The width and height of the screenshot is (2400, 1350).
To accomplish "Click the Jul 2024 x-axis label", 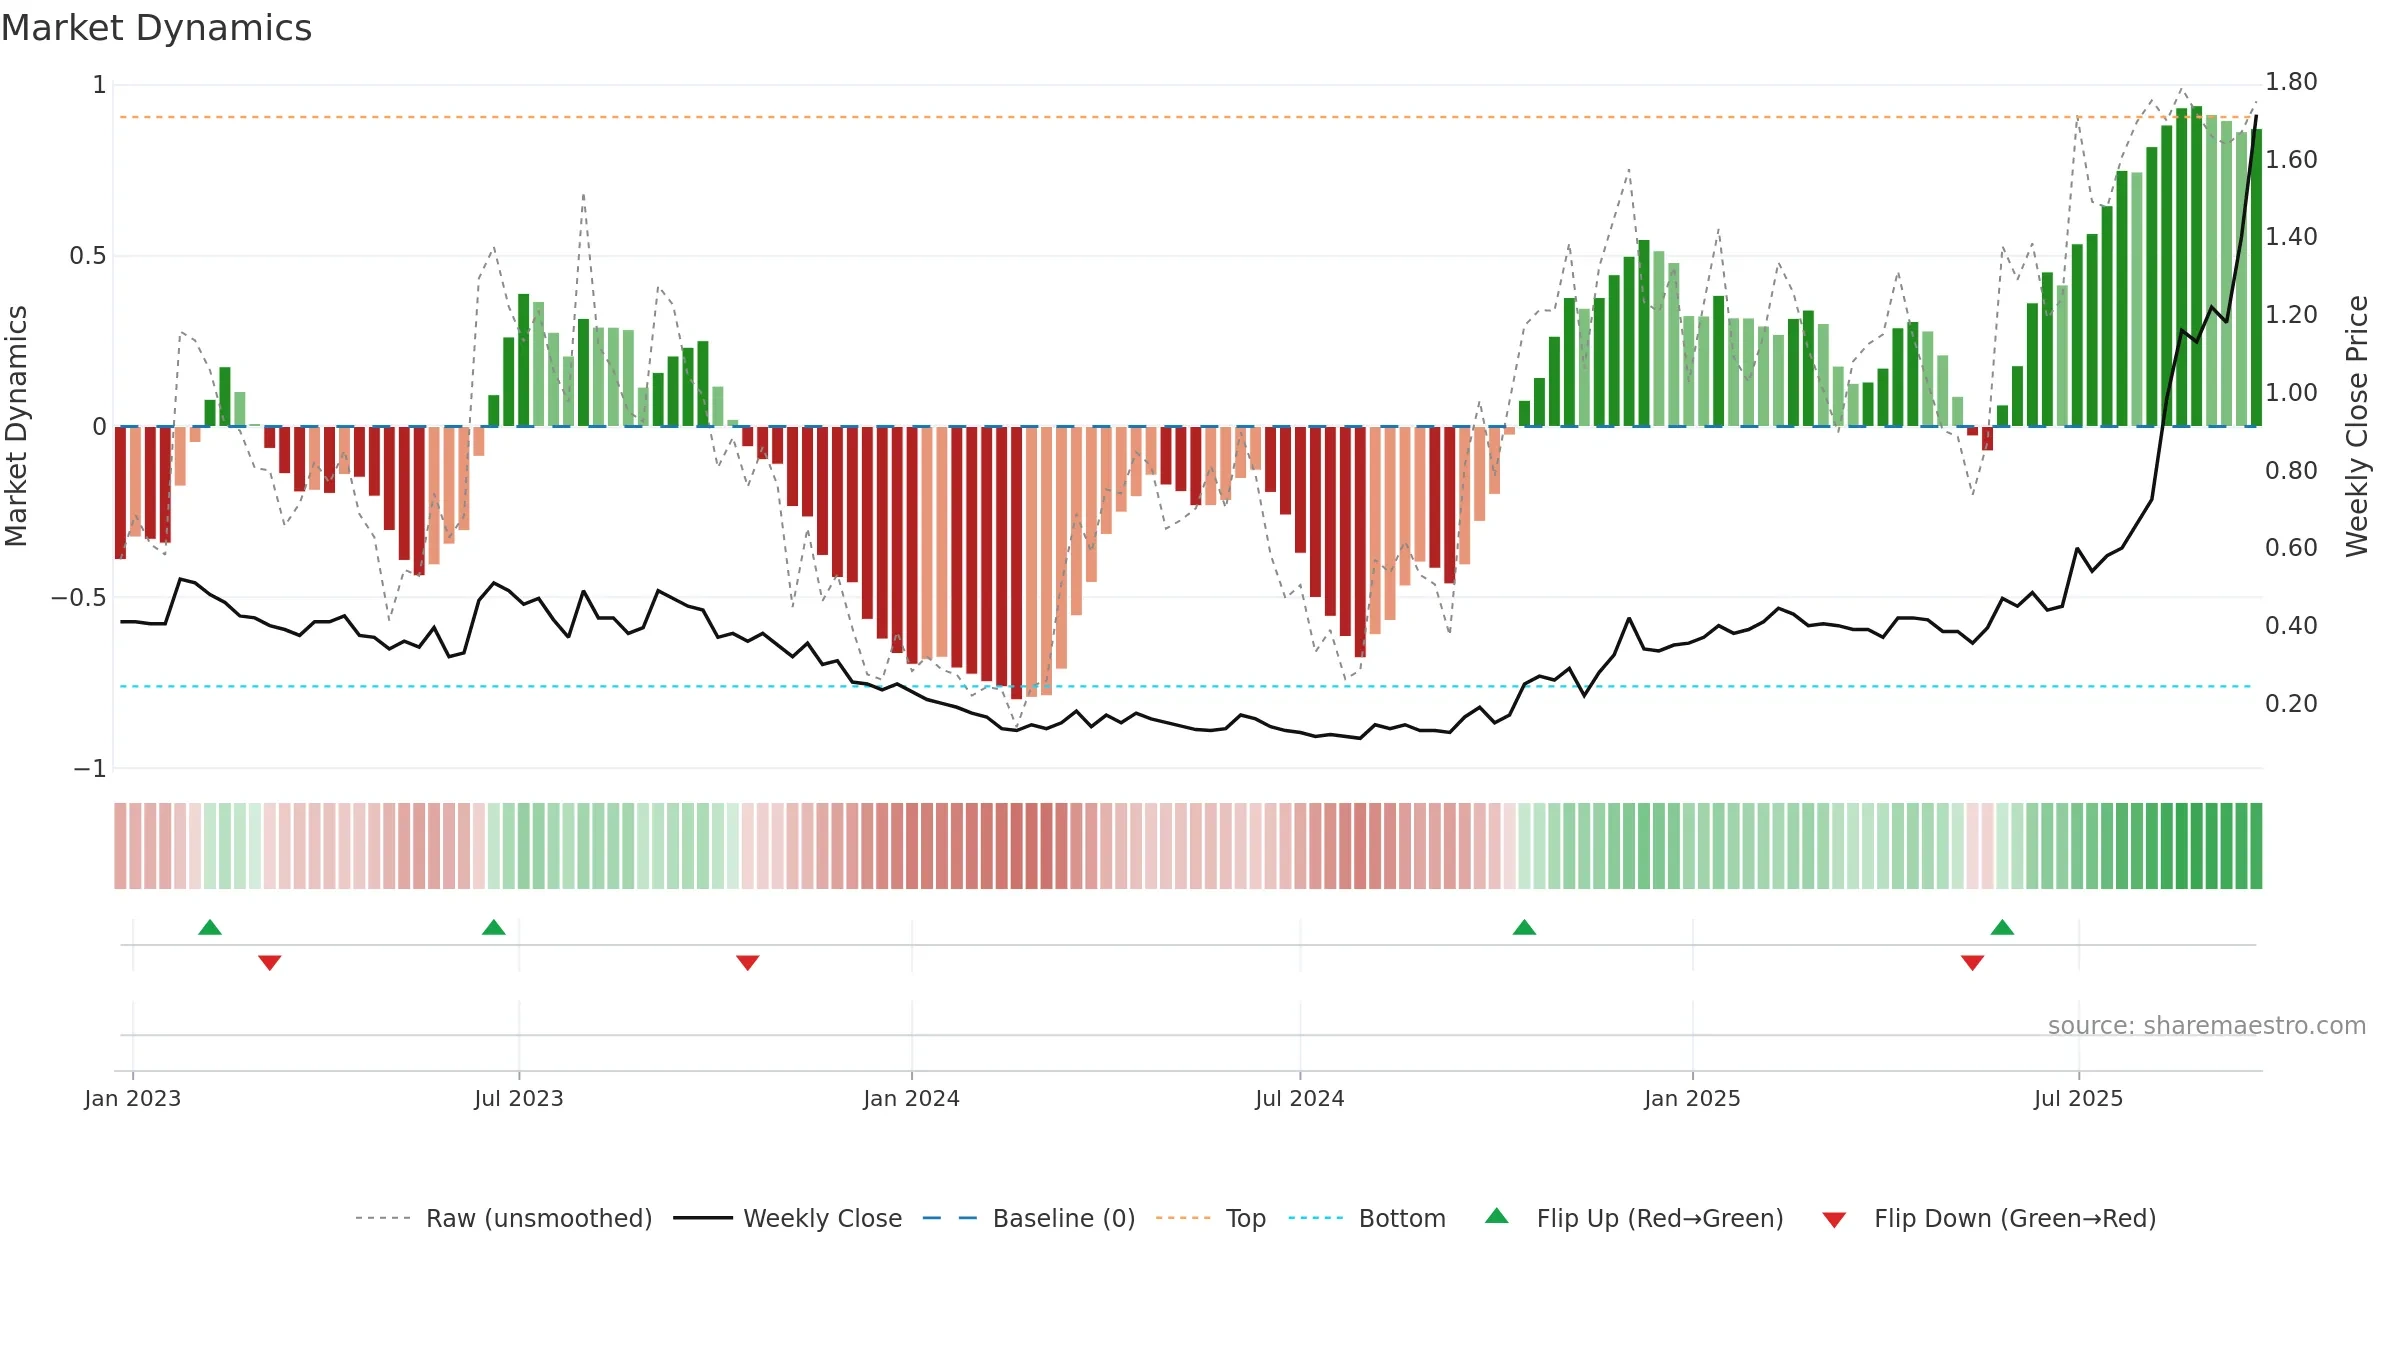I will click(1300, 1099).
